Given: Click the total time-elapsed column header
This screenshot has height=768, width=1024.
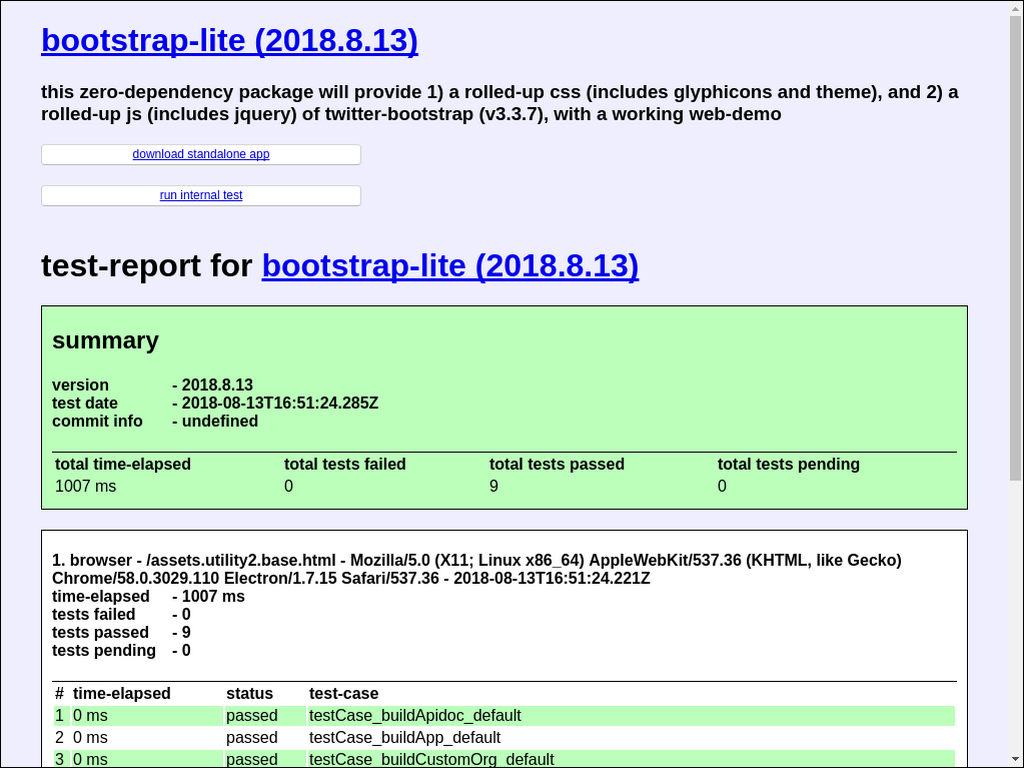Looking at the screenshot, I should (x=123, y=464).
